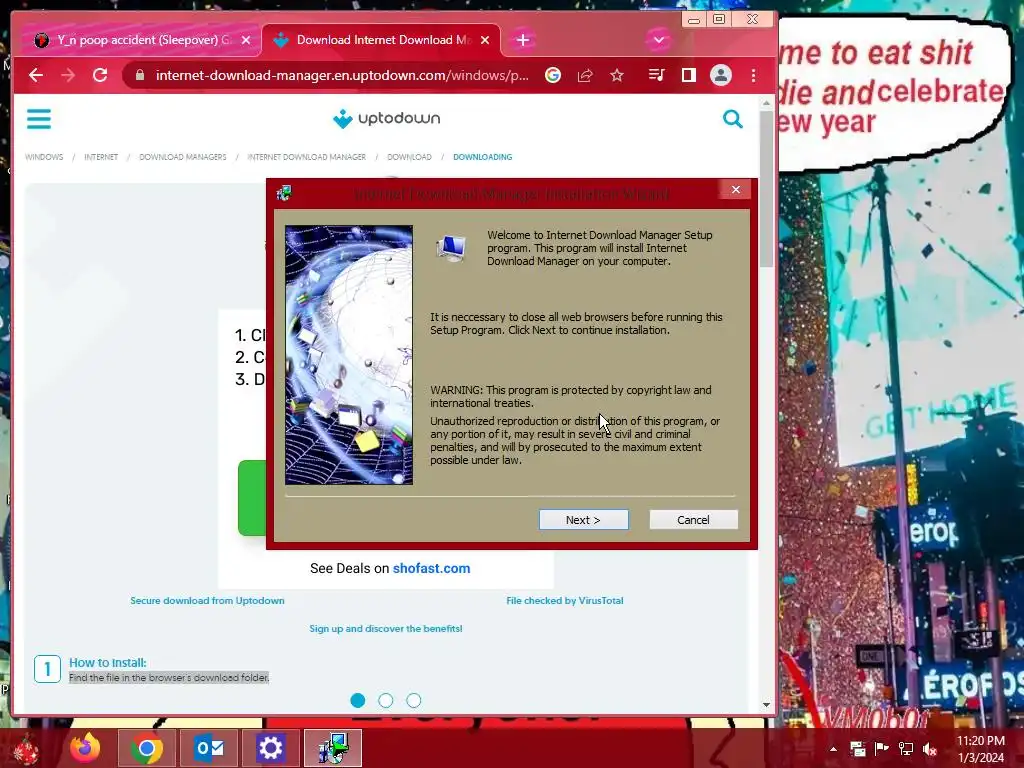Open the taskbar clock showing 11:20 PM
Screen dimensions: 1024x768
[981, 749]
